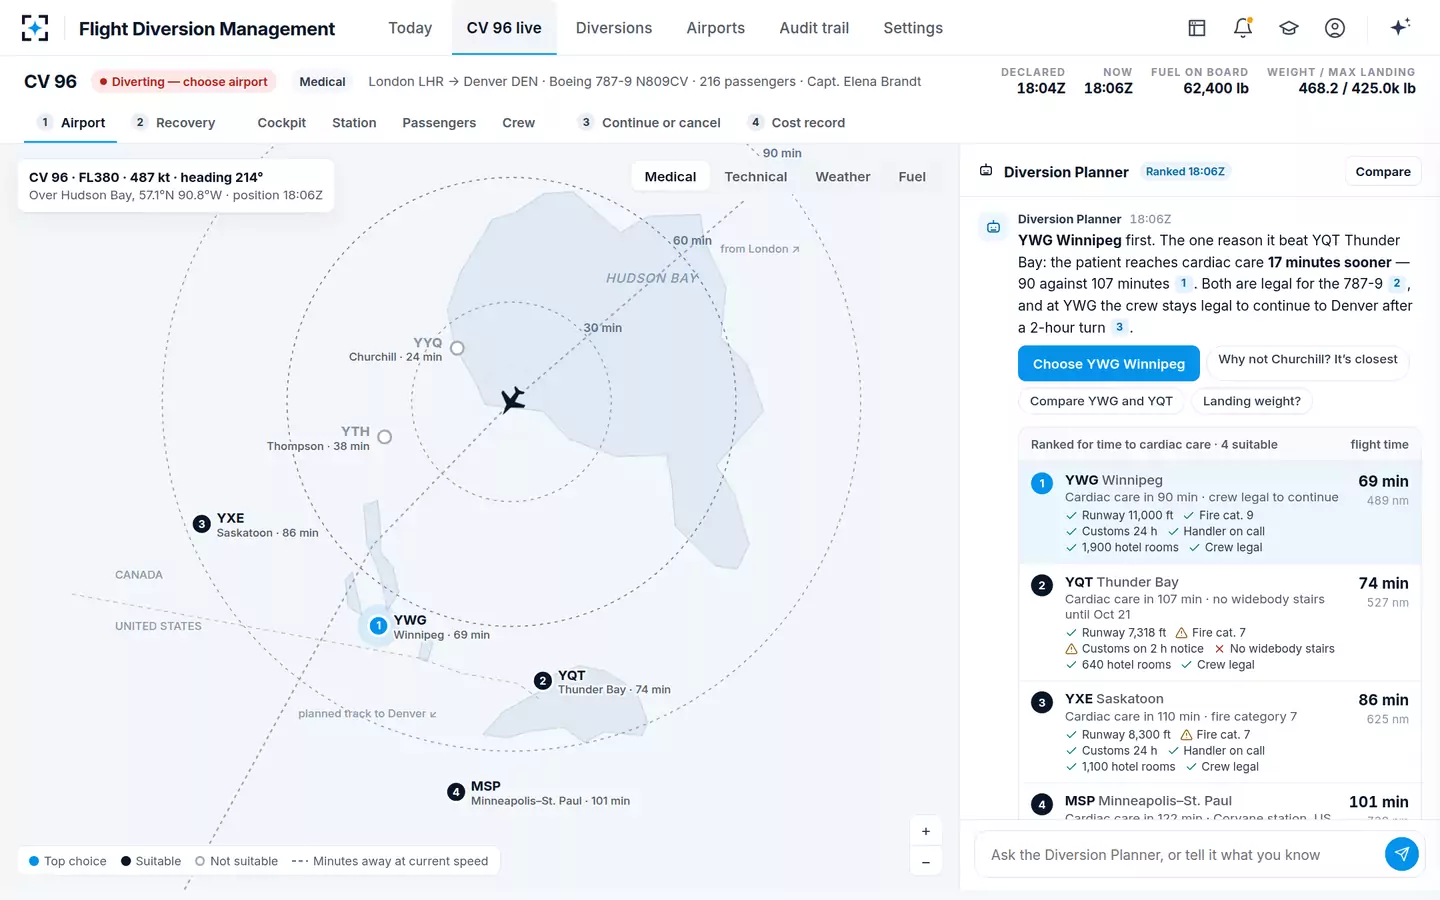Open step 2 Recovery

(x=175, y=123)
